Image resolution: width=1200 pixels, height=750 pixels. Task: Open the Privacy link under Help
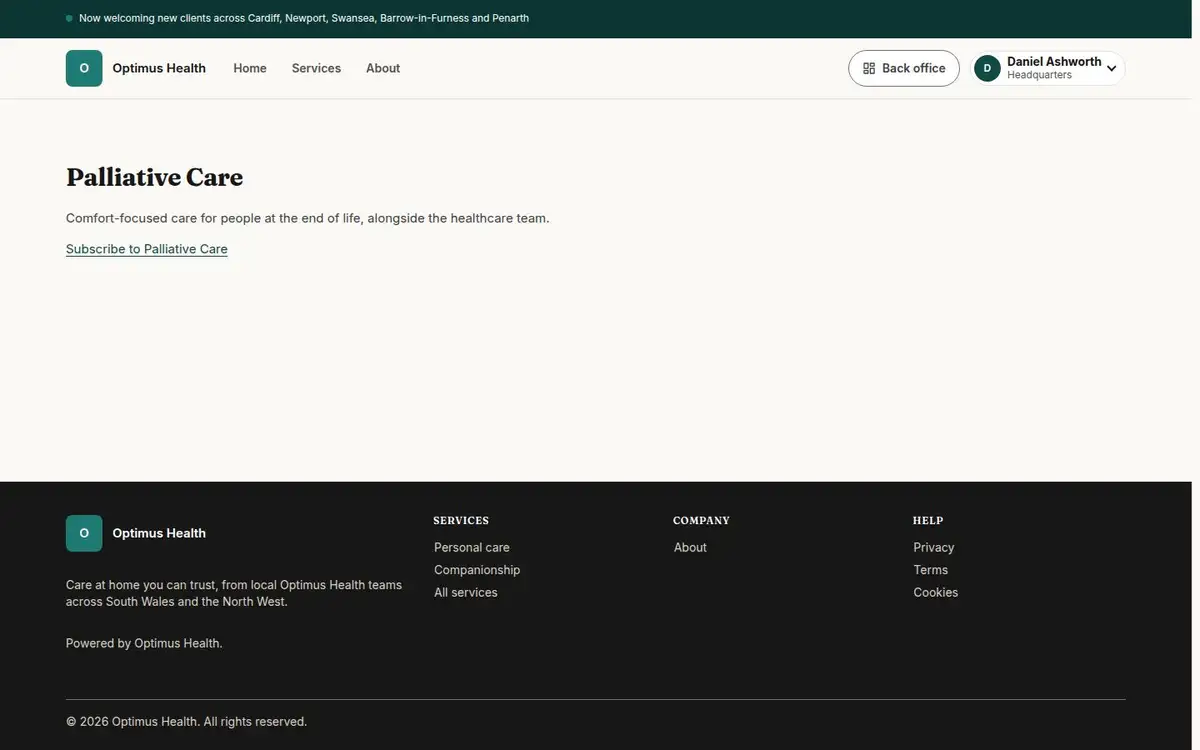click(934, 547)
